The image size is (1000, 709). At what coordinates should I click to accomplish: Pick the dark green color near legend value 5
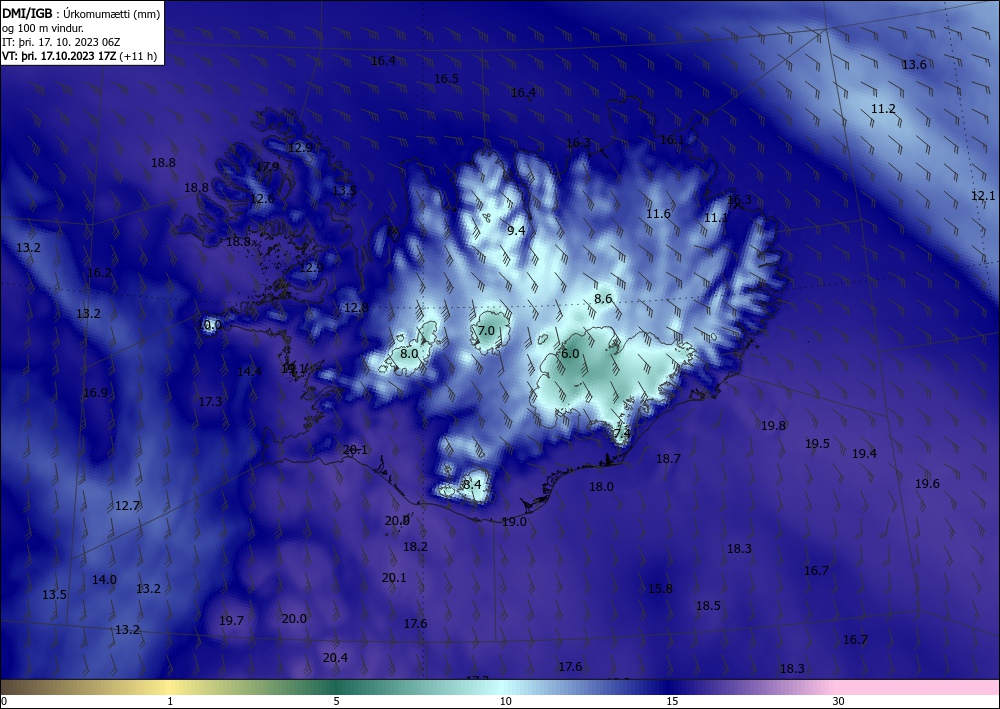338,687
